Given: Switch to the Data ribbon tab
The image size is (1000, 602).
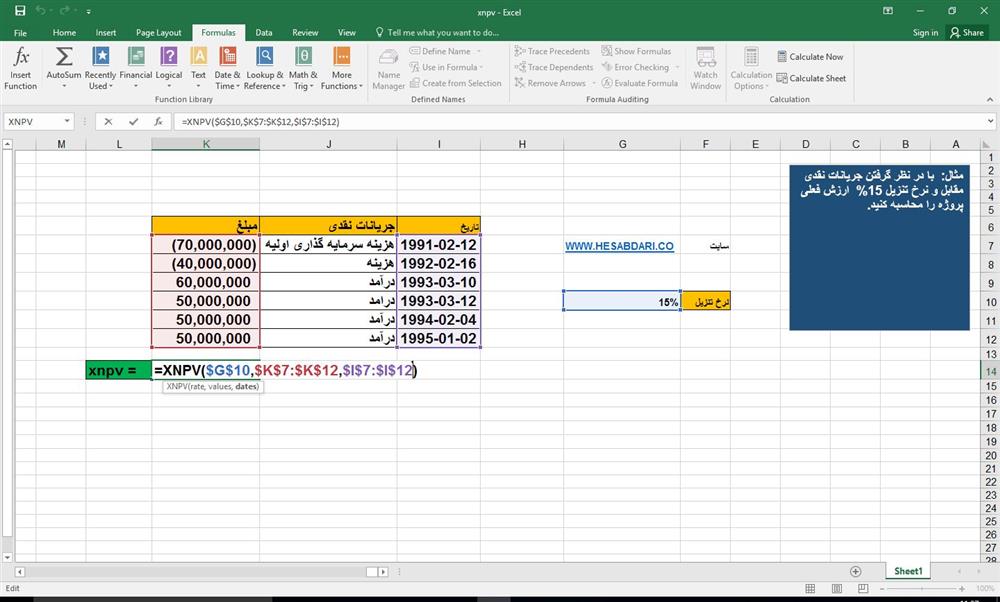Looking at the screenshot, I should 264,32.
